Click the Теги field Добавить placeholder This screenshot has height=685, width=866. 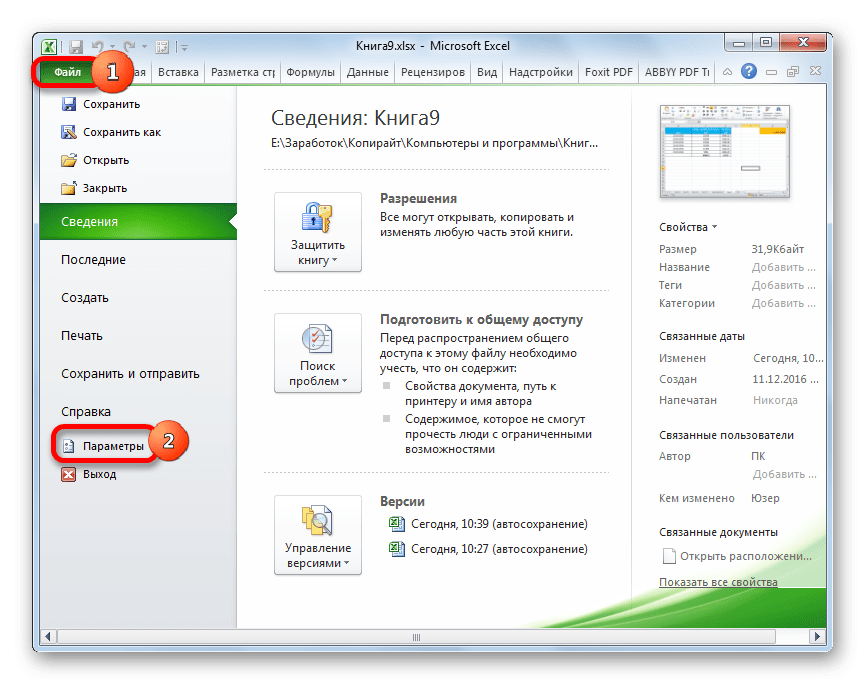click(x=783, y=286)
